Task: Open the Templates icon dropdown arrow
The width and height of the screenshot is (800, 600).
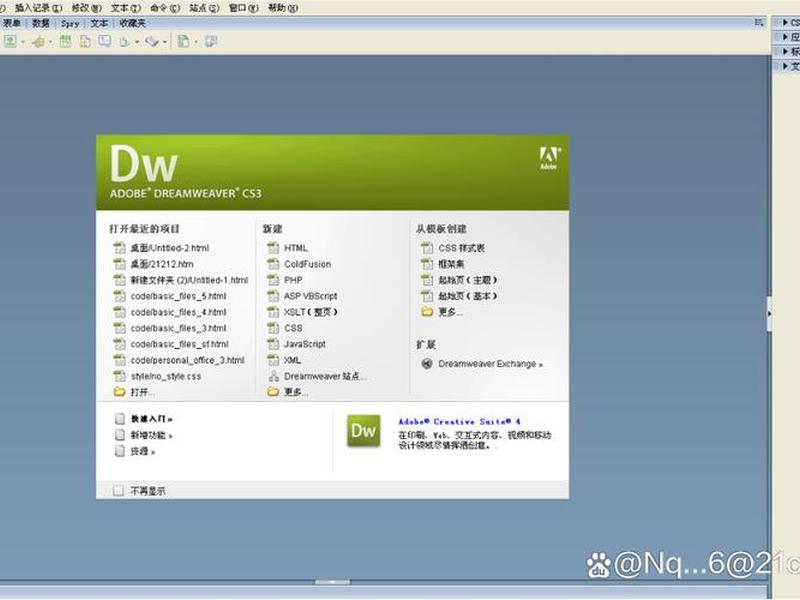Action: point(195,42)
